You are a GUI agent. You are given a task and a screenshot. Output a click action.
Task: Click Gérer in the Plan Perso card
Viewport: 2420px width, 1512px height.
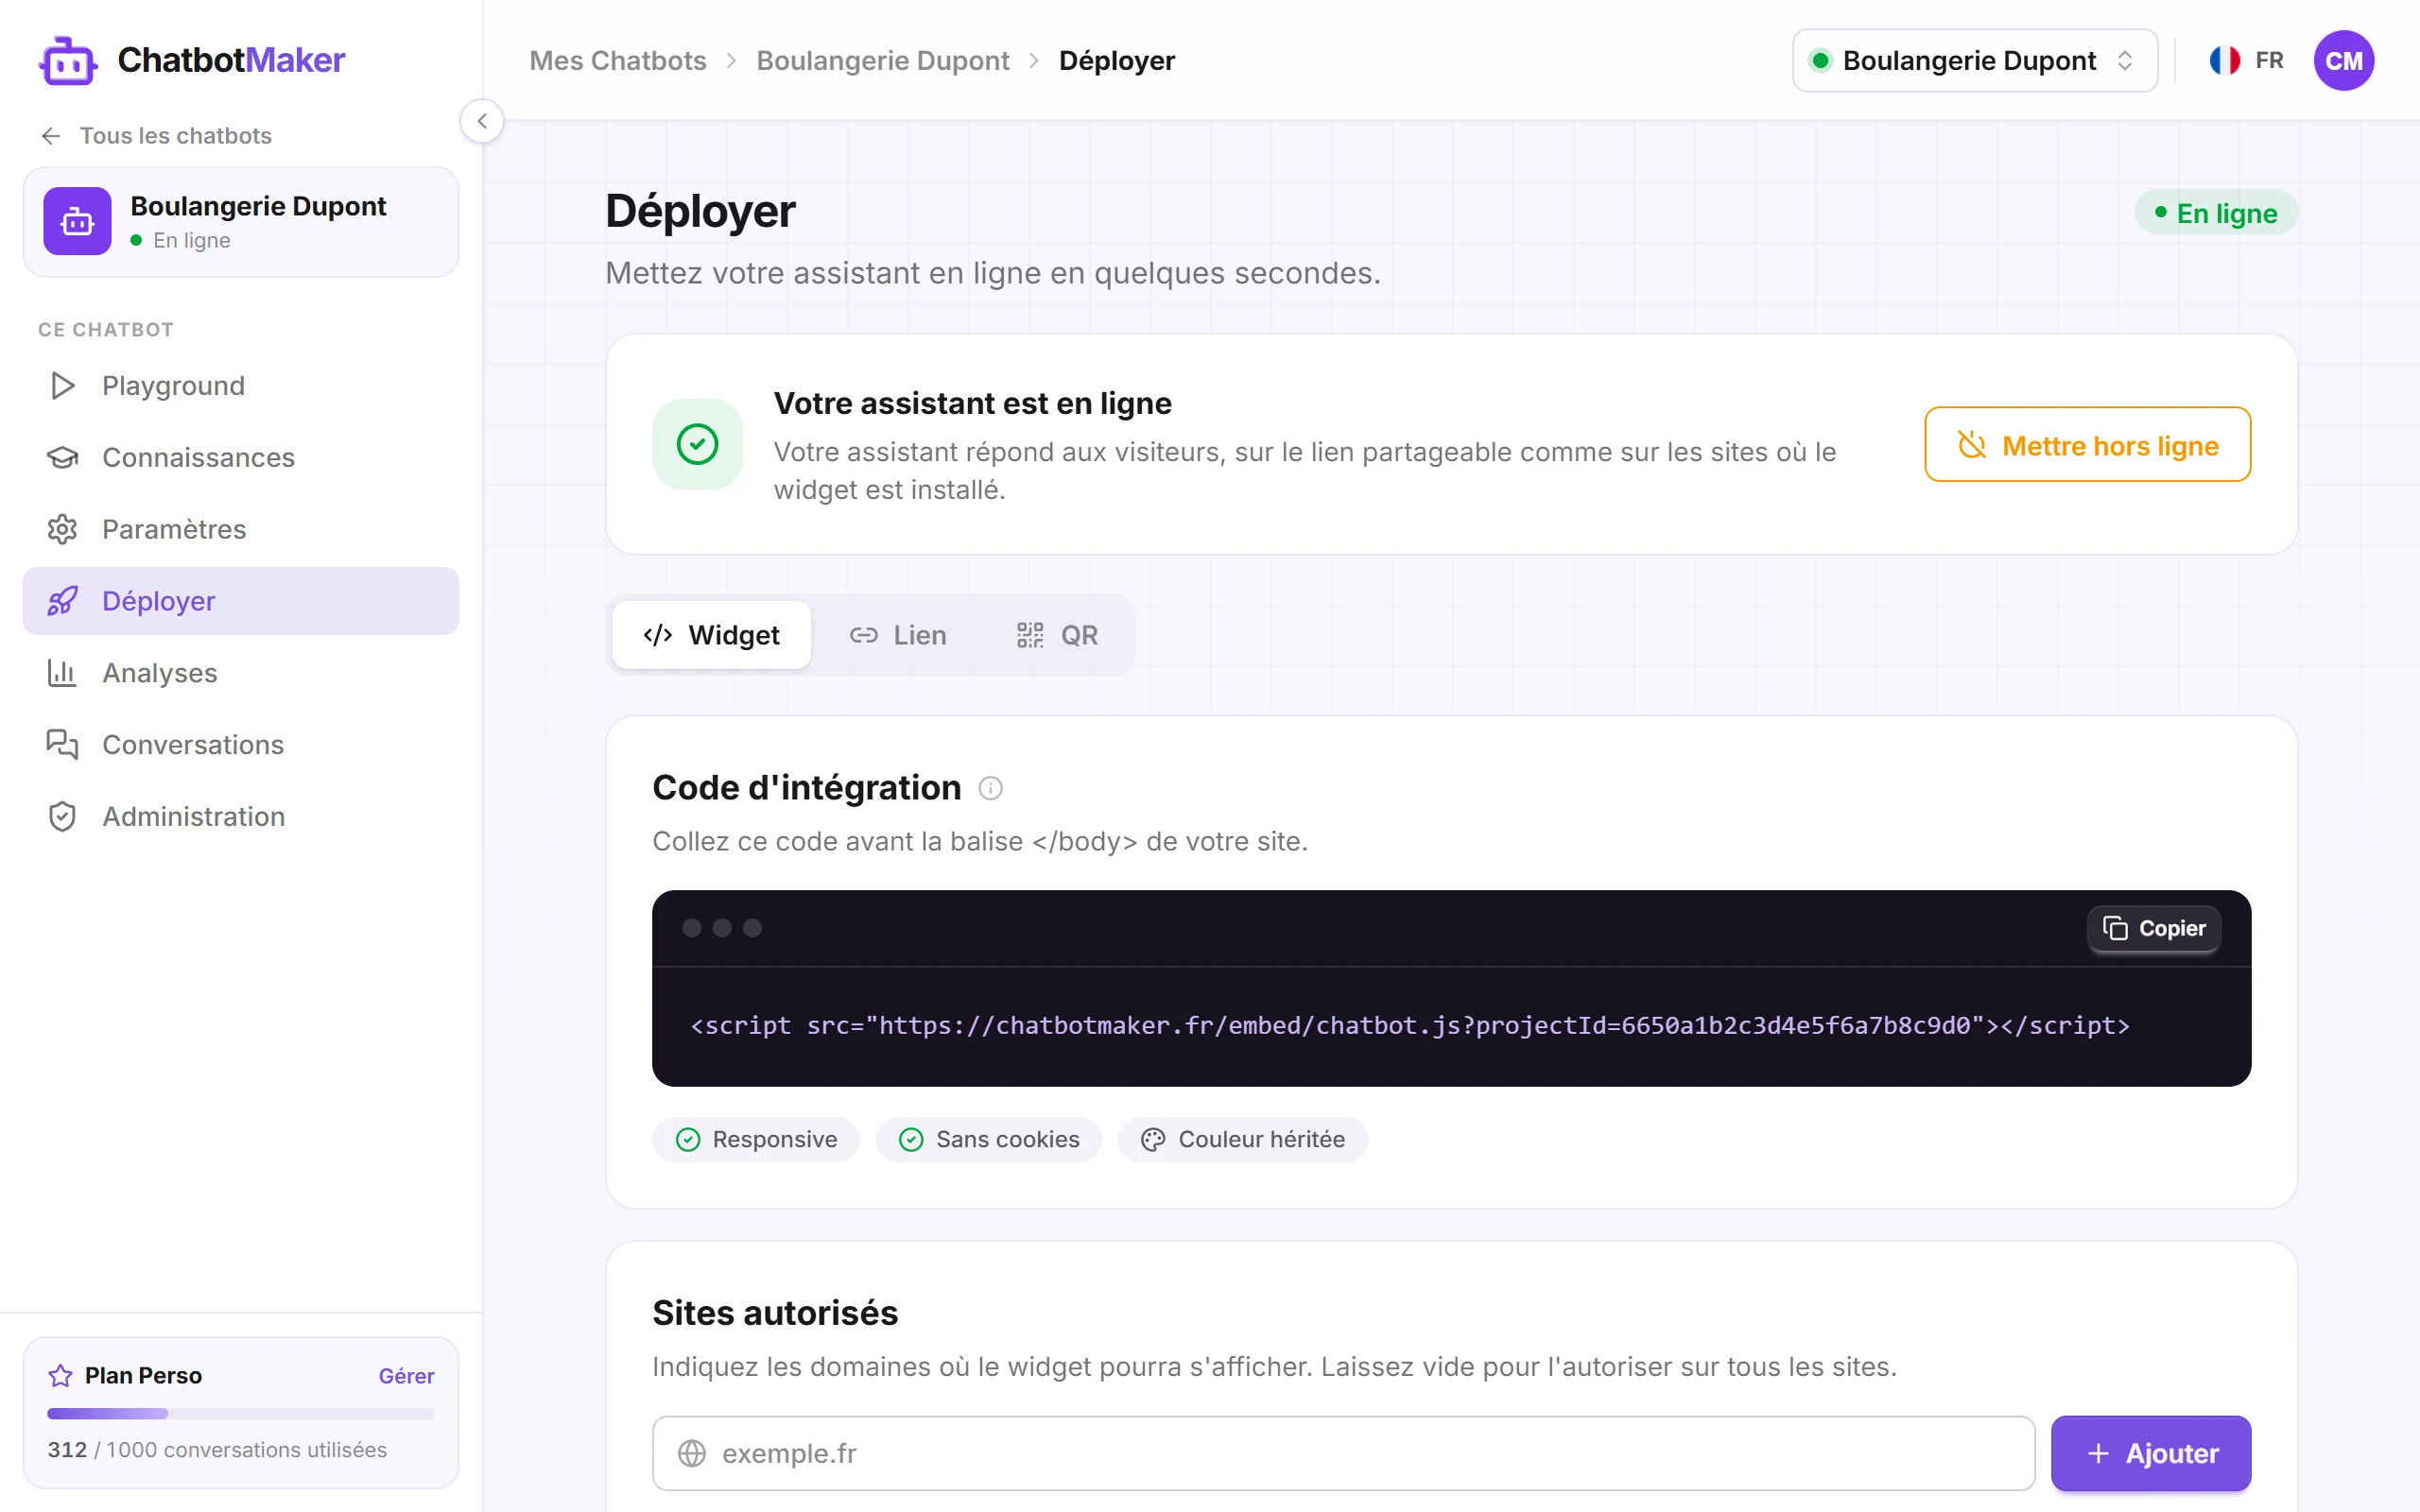[x=406, y=1376]
